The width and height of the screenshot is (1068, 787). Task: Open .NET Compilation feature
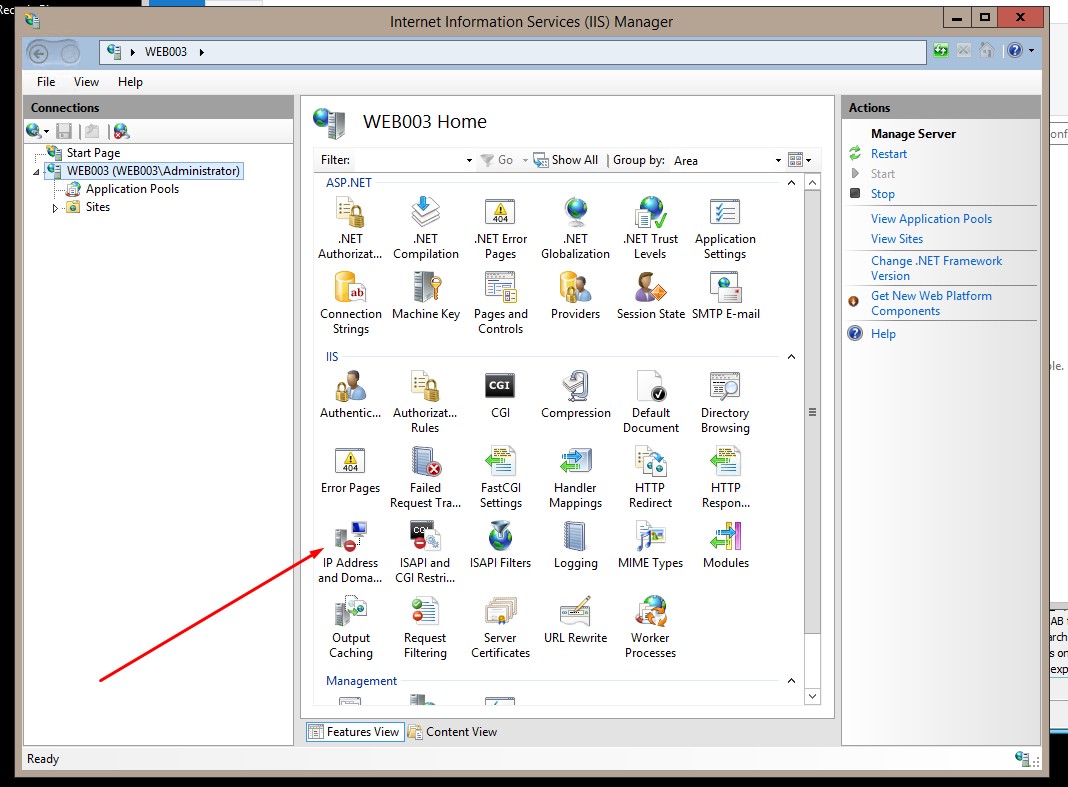click(426, 228)
